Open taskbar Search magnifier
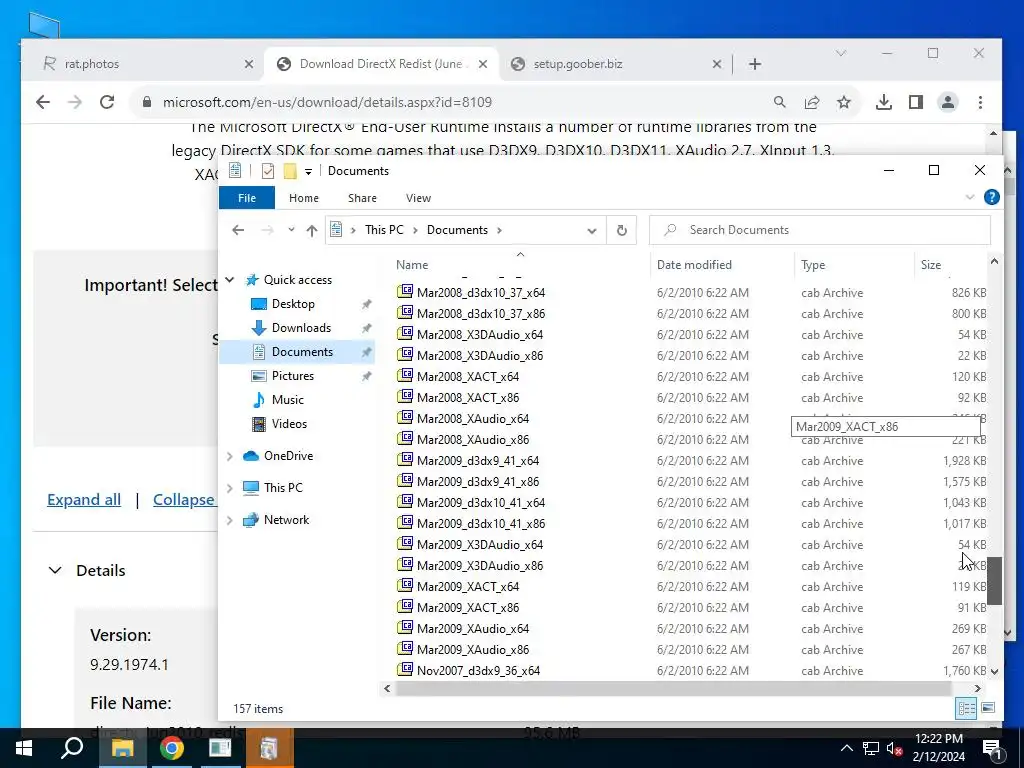This screenshot has height=768, width=1024. pyautogui.click(x=72, y=748)
